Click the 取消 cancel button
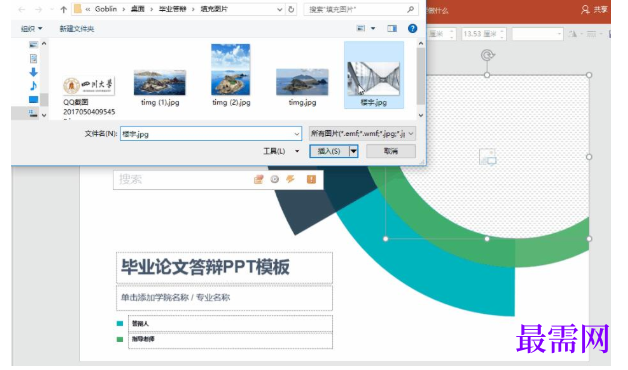 pyautogui.click(x=391, y=151)
